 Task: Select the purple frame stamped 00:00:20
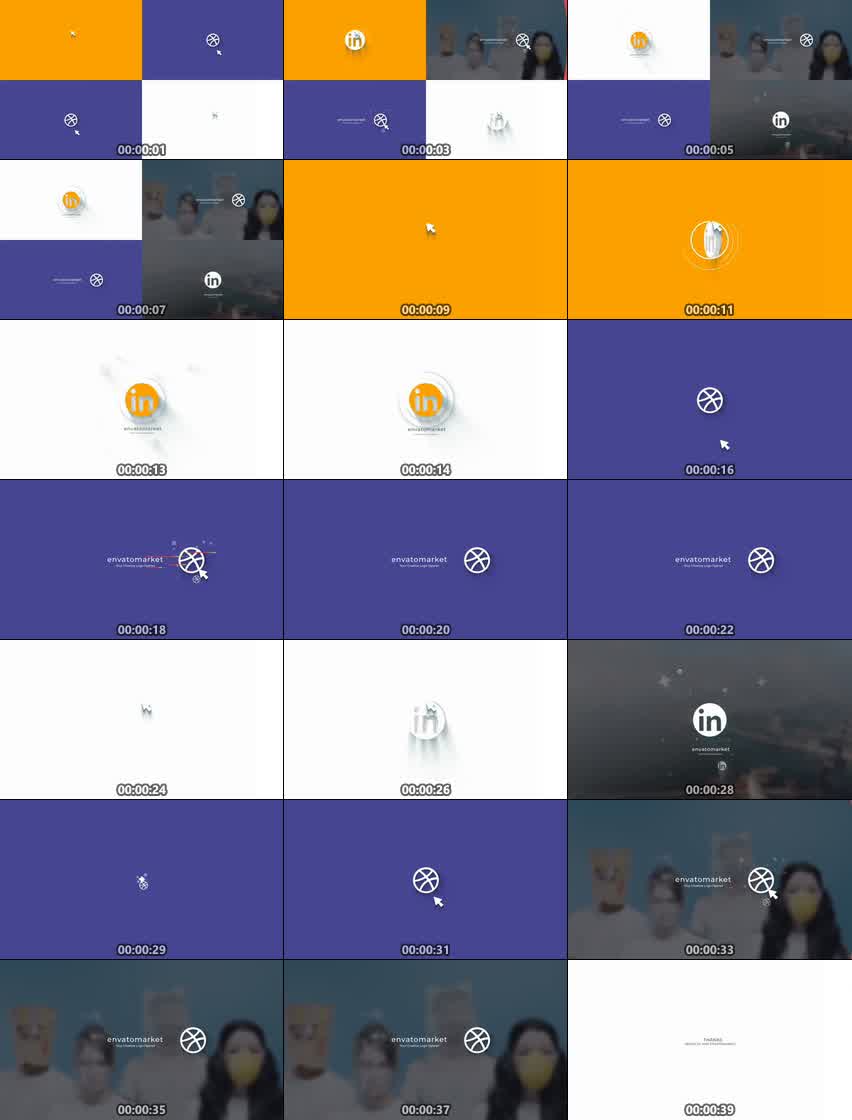426,559
